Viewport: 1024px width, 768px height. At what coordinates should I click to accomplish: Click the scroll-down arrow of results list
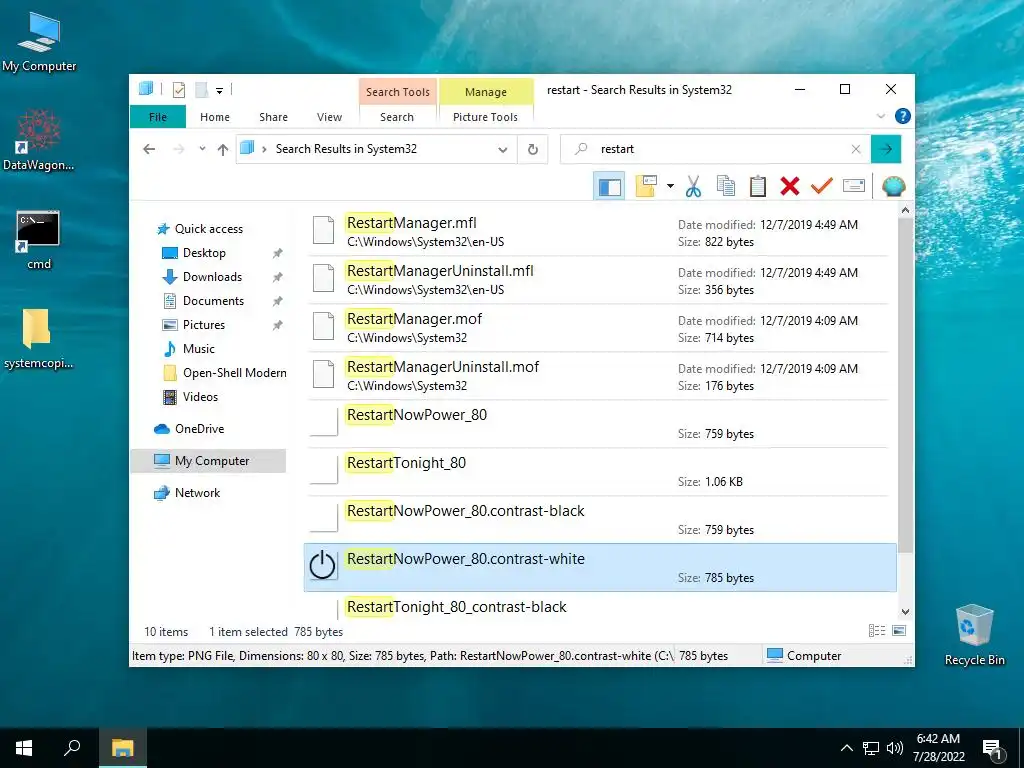coord(905,612)
